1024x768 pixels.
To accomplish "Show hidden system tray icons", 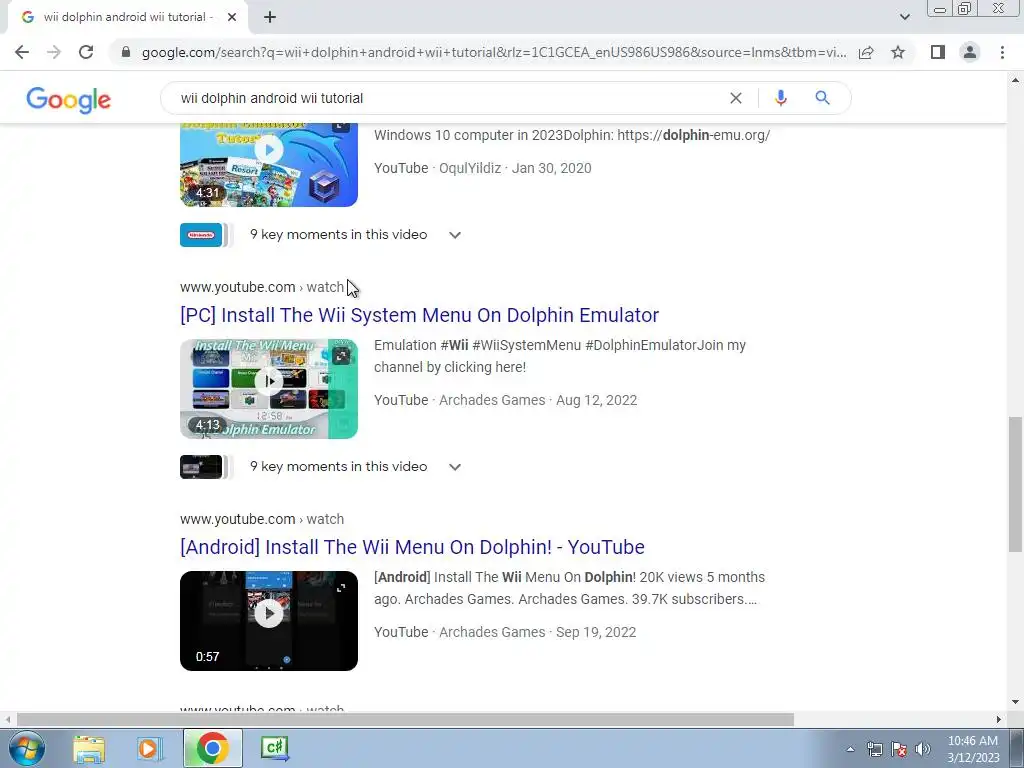I will coord(850,749).
